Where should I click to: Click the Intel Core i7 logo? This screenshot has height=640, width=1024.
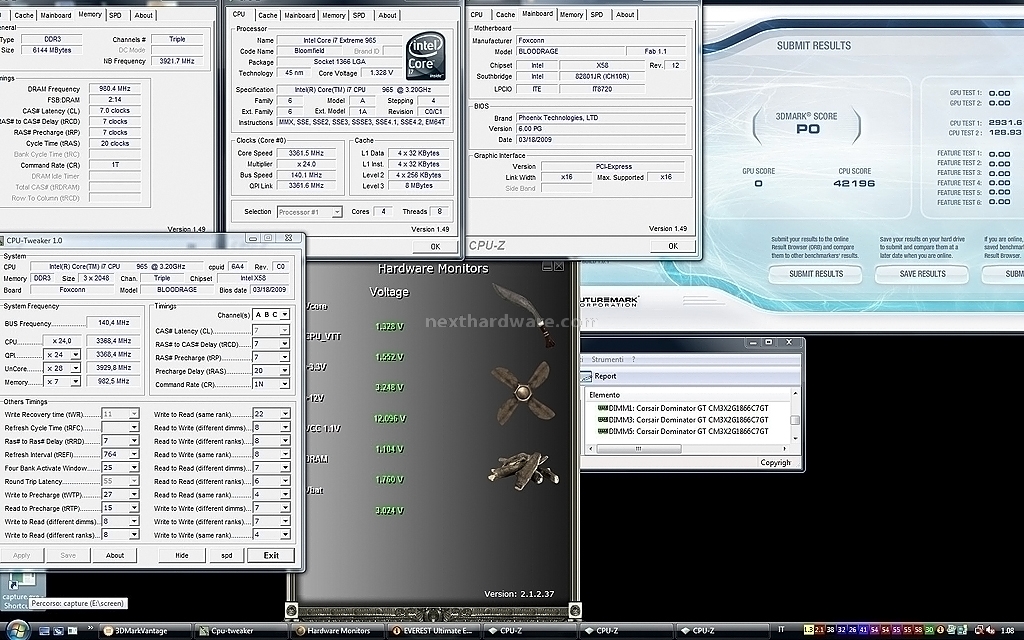pos(426,57)
